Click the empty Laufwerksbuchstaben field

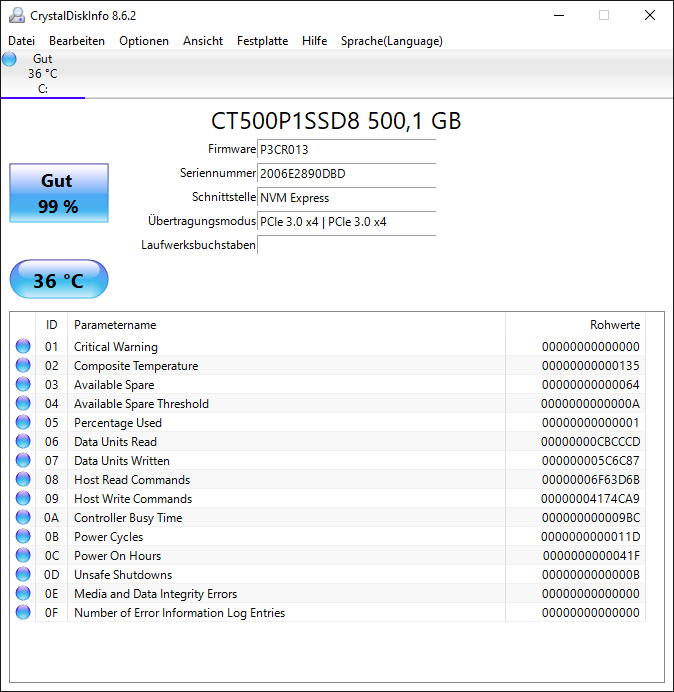click(x=346, y=245)
